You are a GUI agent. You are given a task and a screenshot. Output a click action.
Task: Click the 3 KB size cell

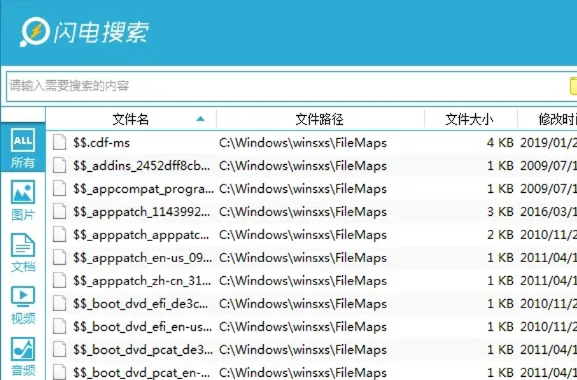point(500,212)
